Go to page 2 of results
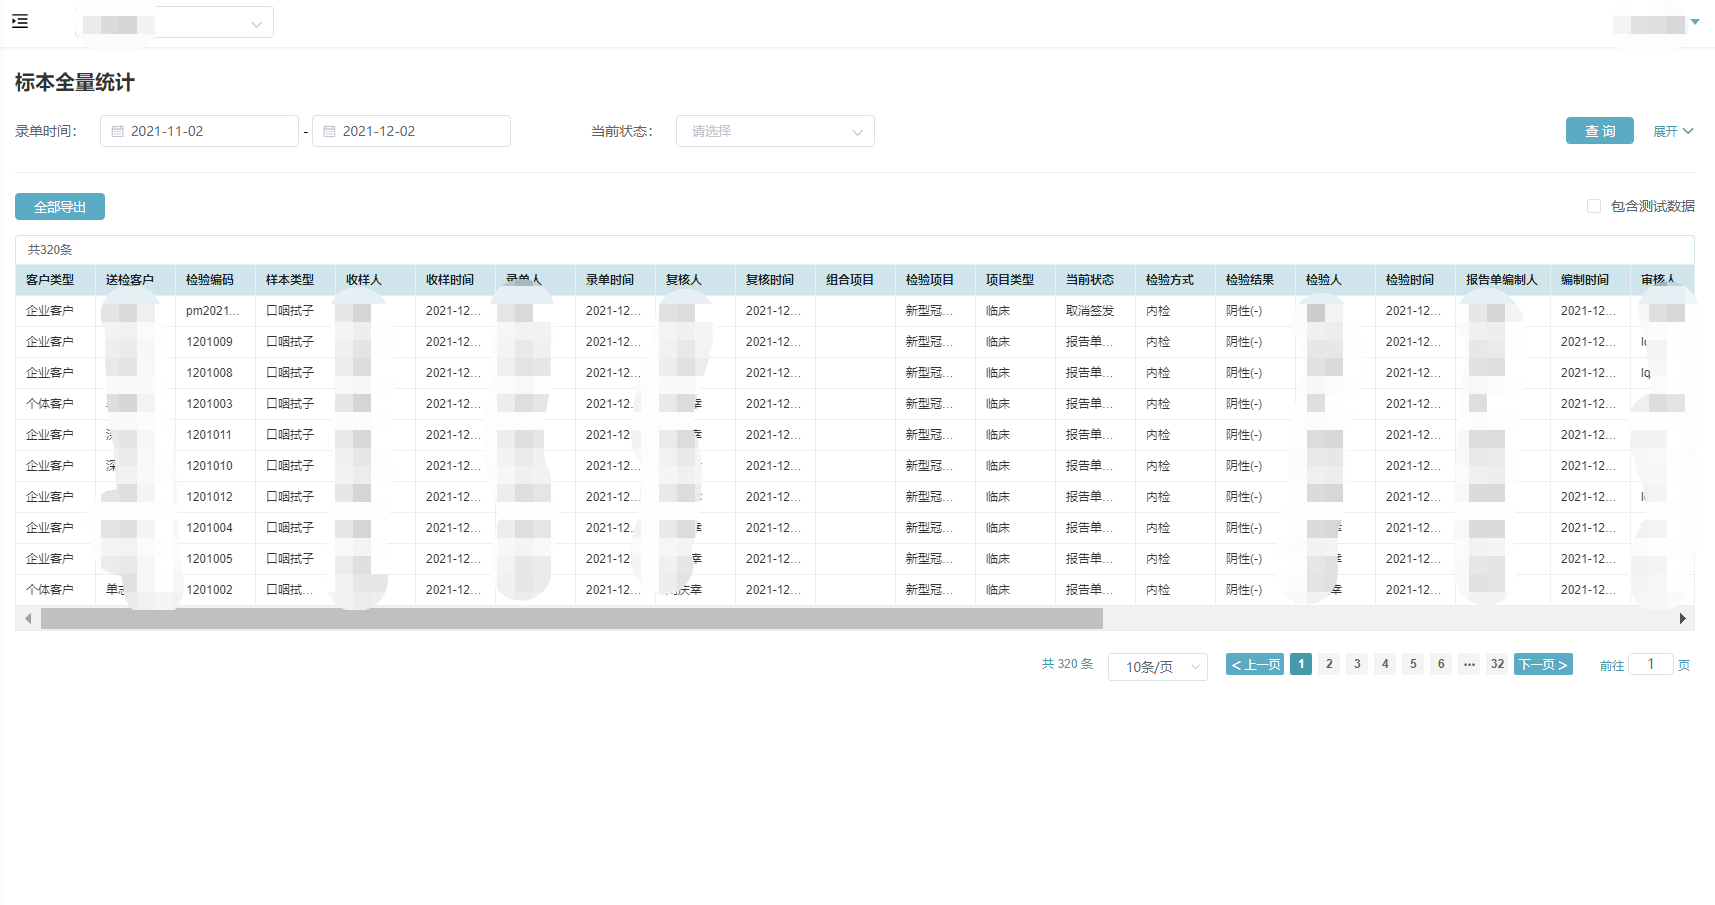The image size is (1715, 905). [1329, 664]
